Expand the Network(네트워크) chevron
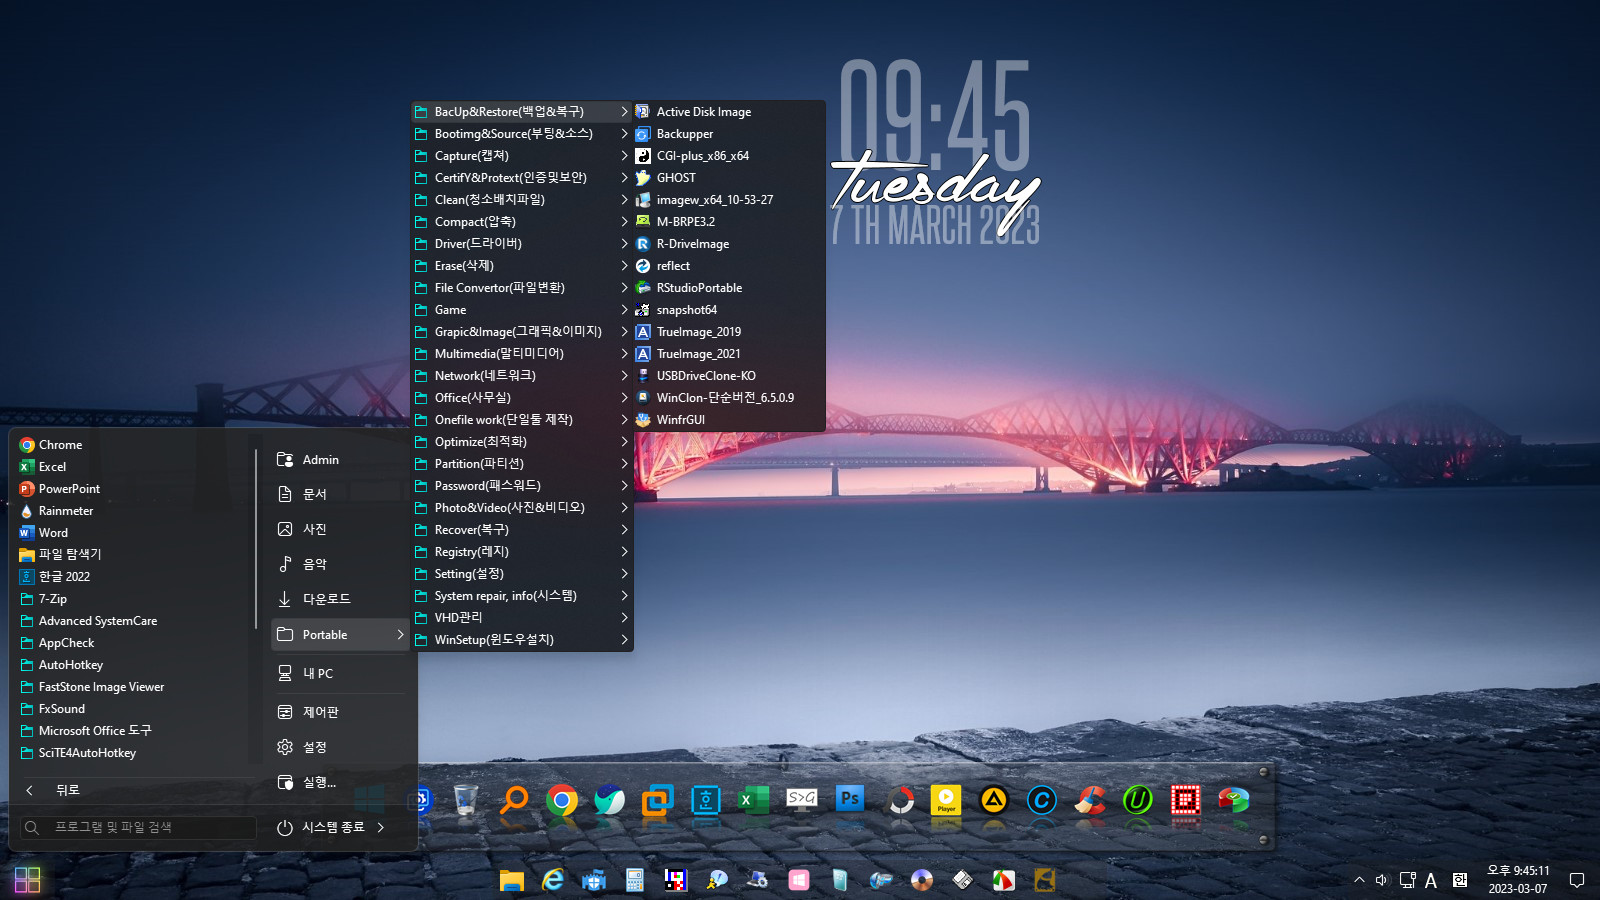This screenshot has width=1600, height=900. coord(624,376)
